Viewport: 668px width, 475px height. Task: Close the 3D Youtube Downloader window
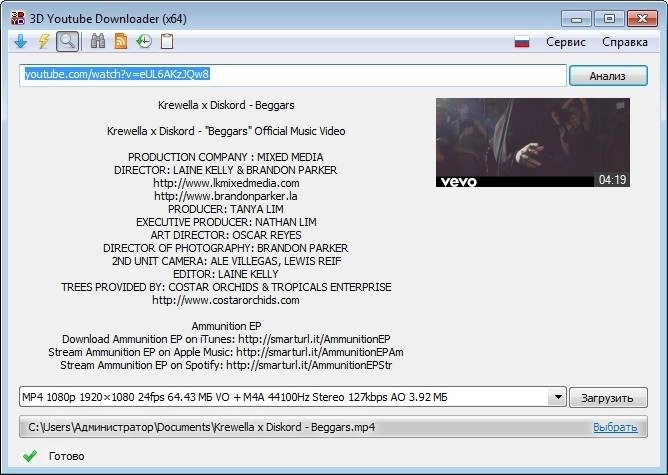[642, 19]
